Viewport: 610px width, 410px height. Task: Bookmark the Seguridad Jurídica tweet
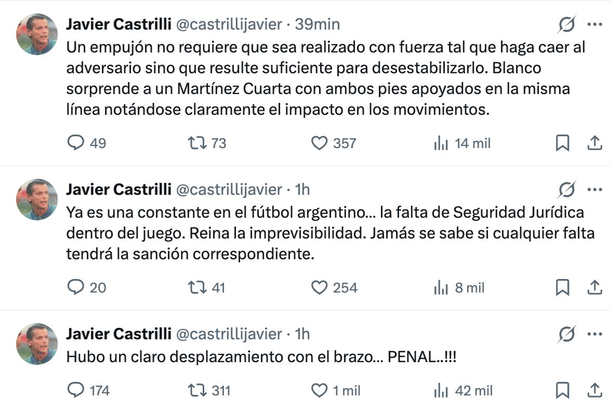click(563, 288)
